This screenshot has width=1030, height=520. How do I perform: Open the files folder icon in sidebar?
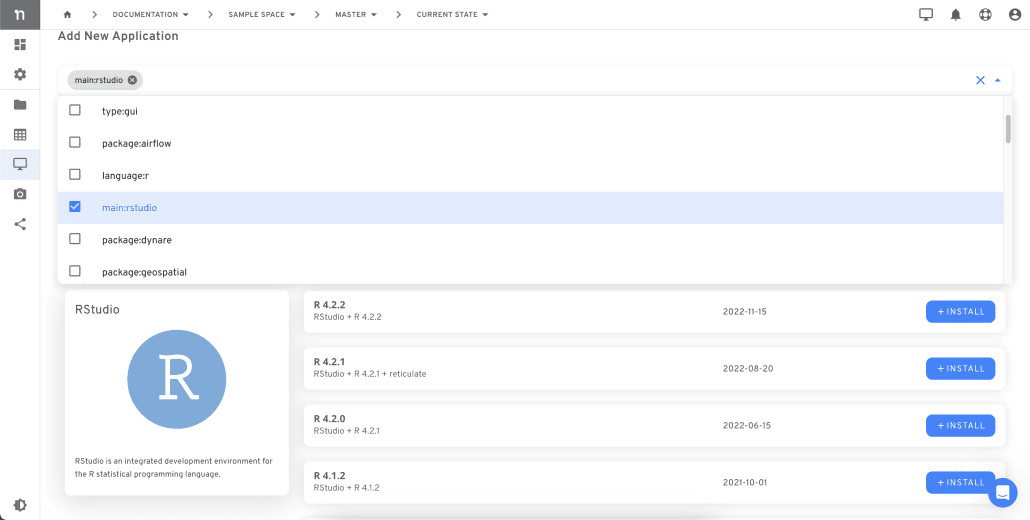pos(20,104)
